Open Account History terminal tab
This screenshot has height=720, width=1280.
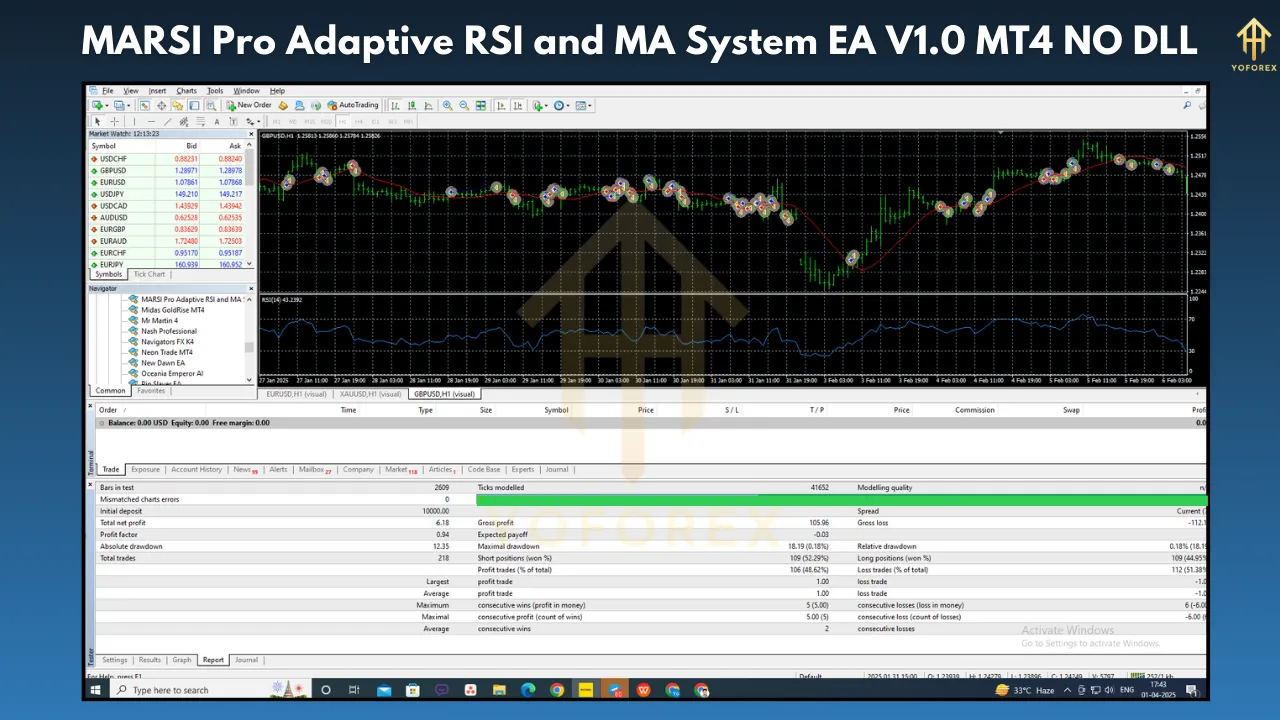(x=196, y=469)
